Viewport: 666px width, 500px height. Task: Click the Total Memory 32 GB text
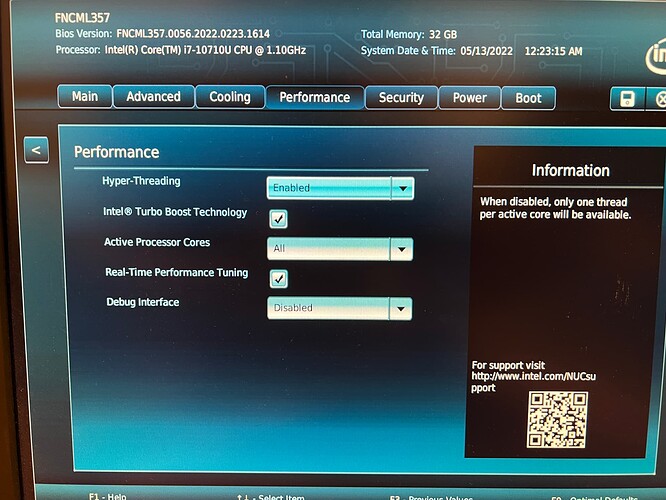click(409, 34)
